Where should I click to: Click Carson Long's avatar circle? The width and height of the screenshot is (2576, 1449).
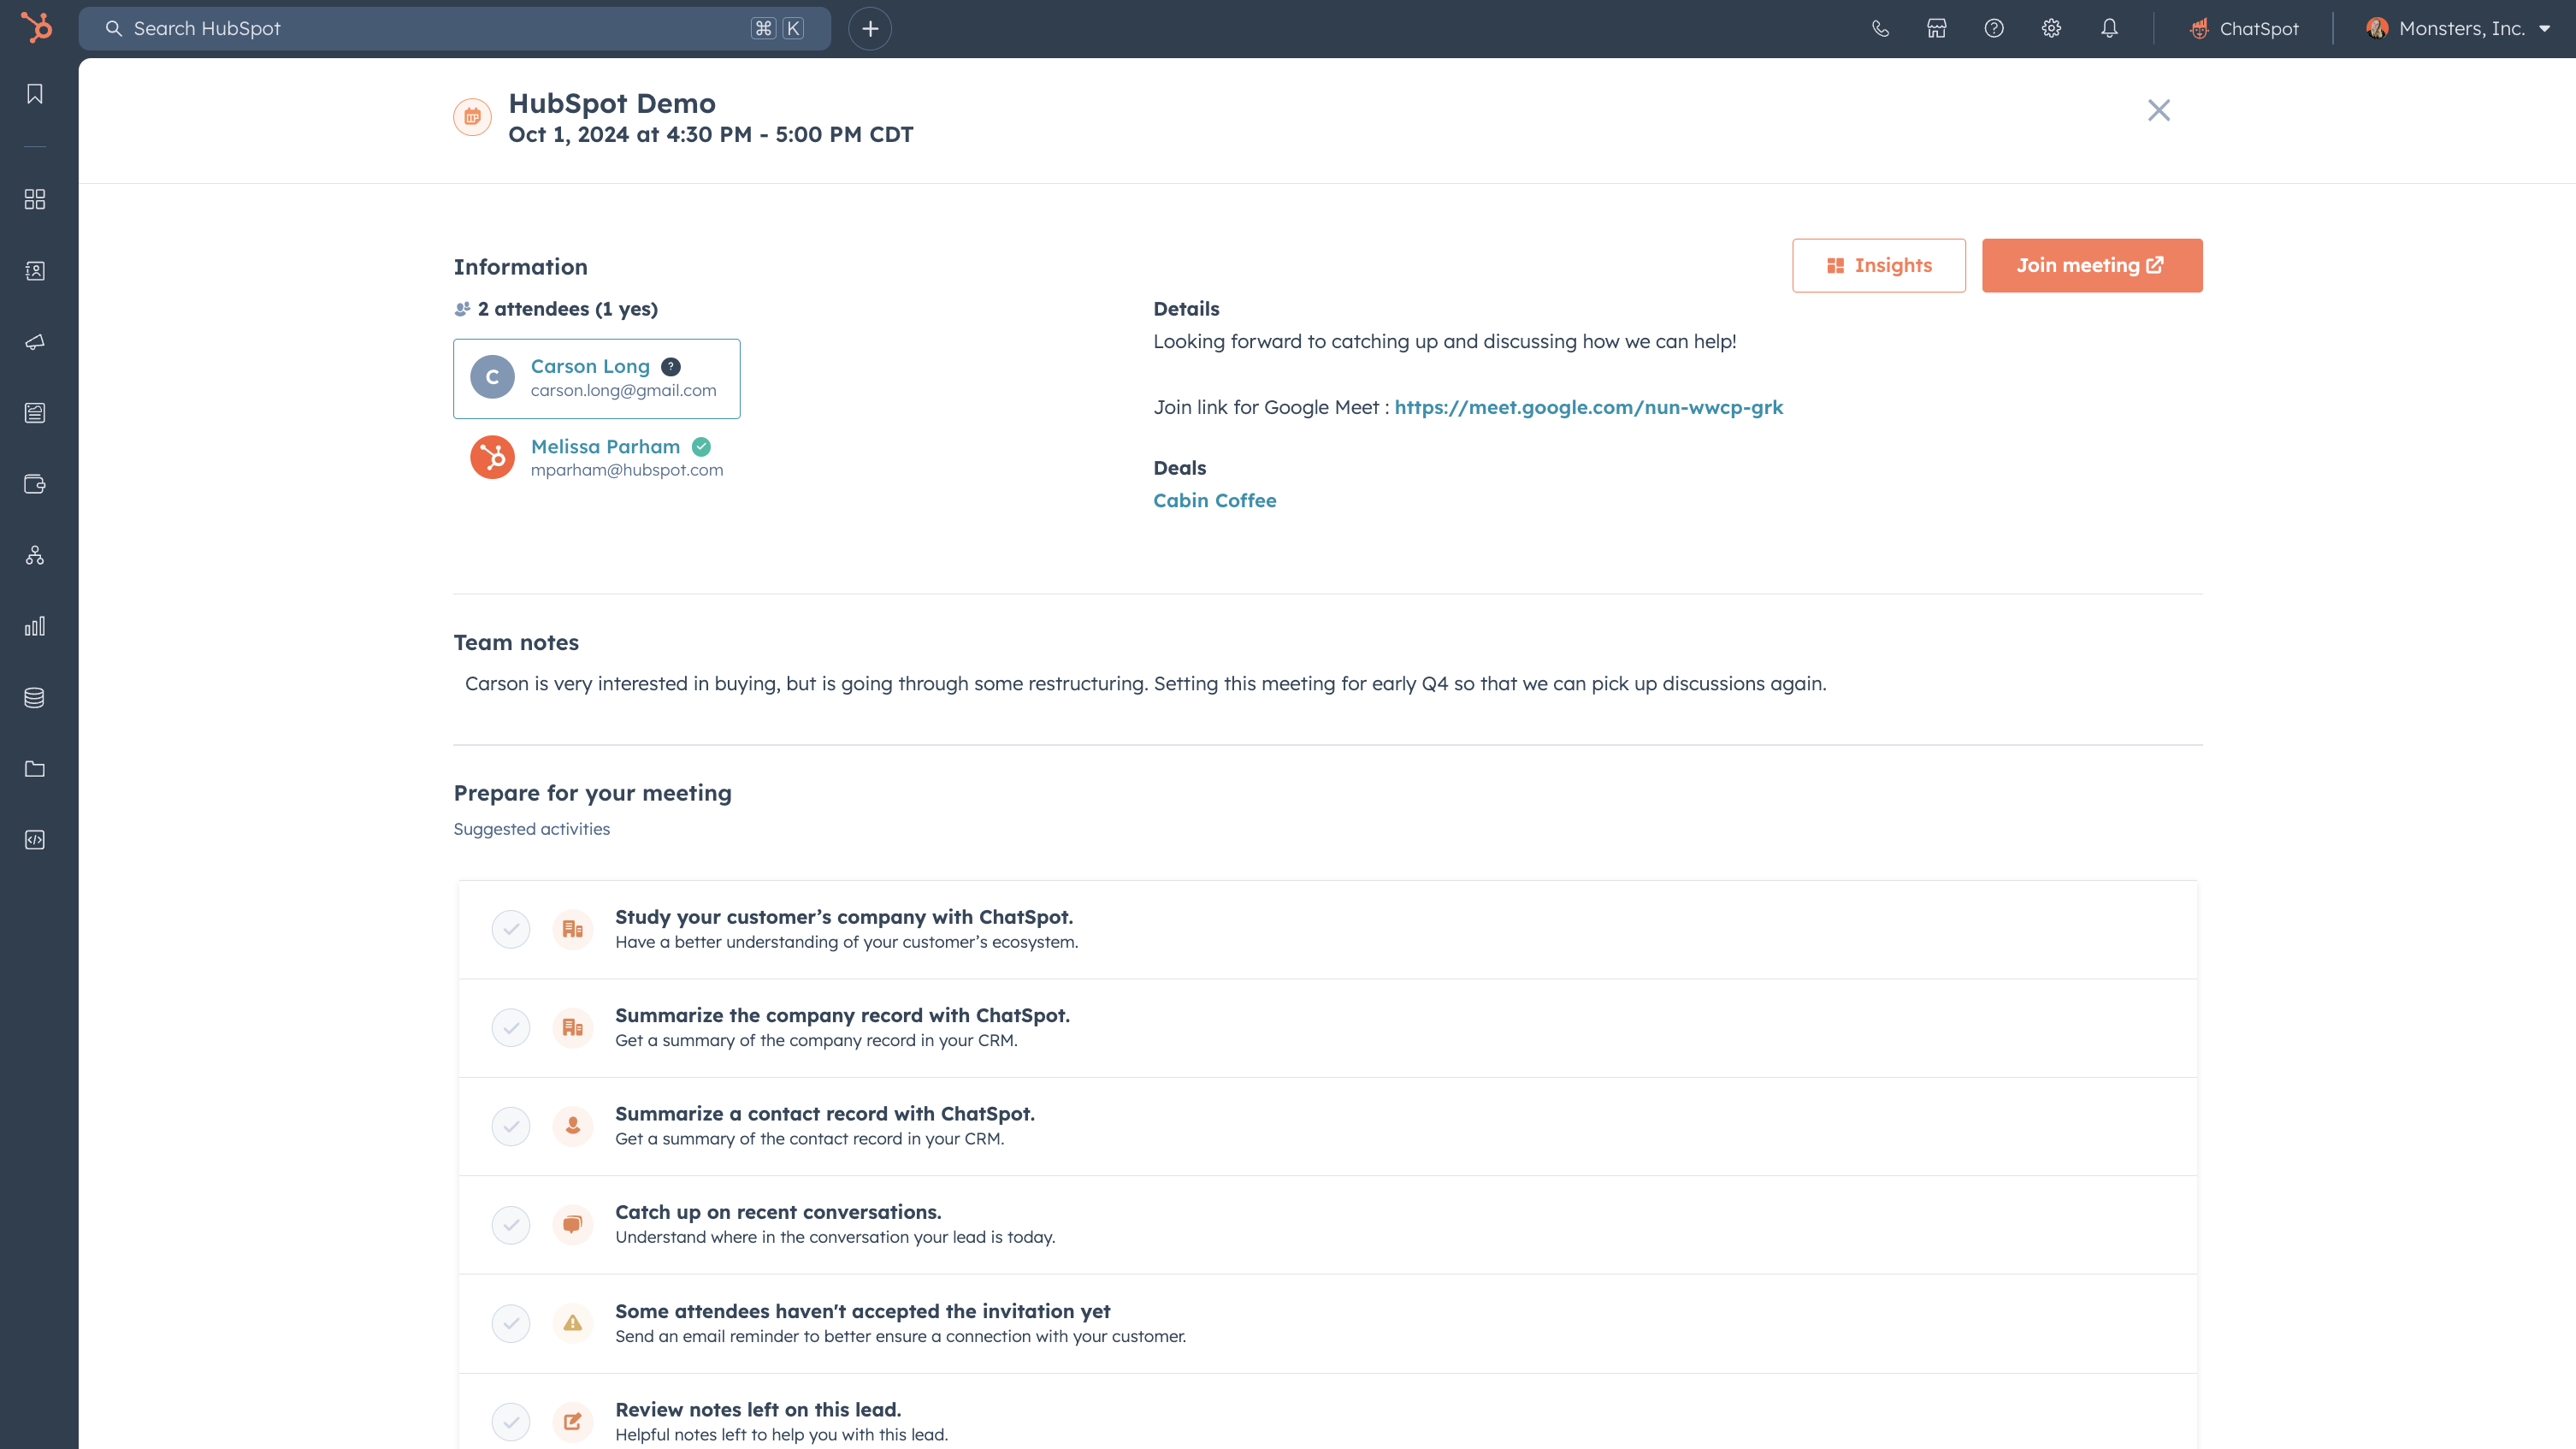(x=492, y=377)
